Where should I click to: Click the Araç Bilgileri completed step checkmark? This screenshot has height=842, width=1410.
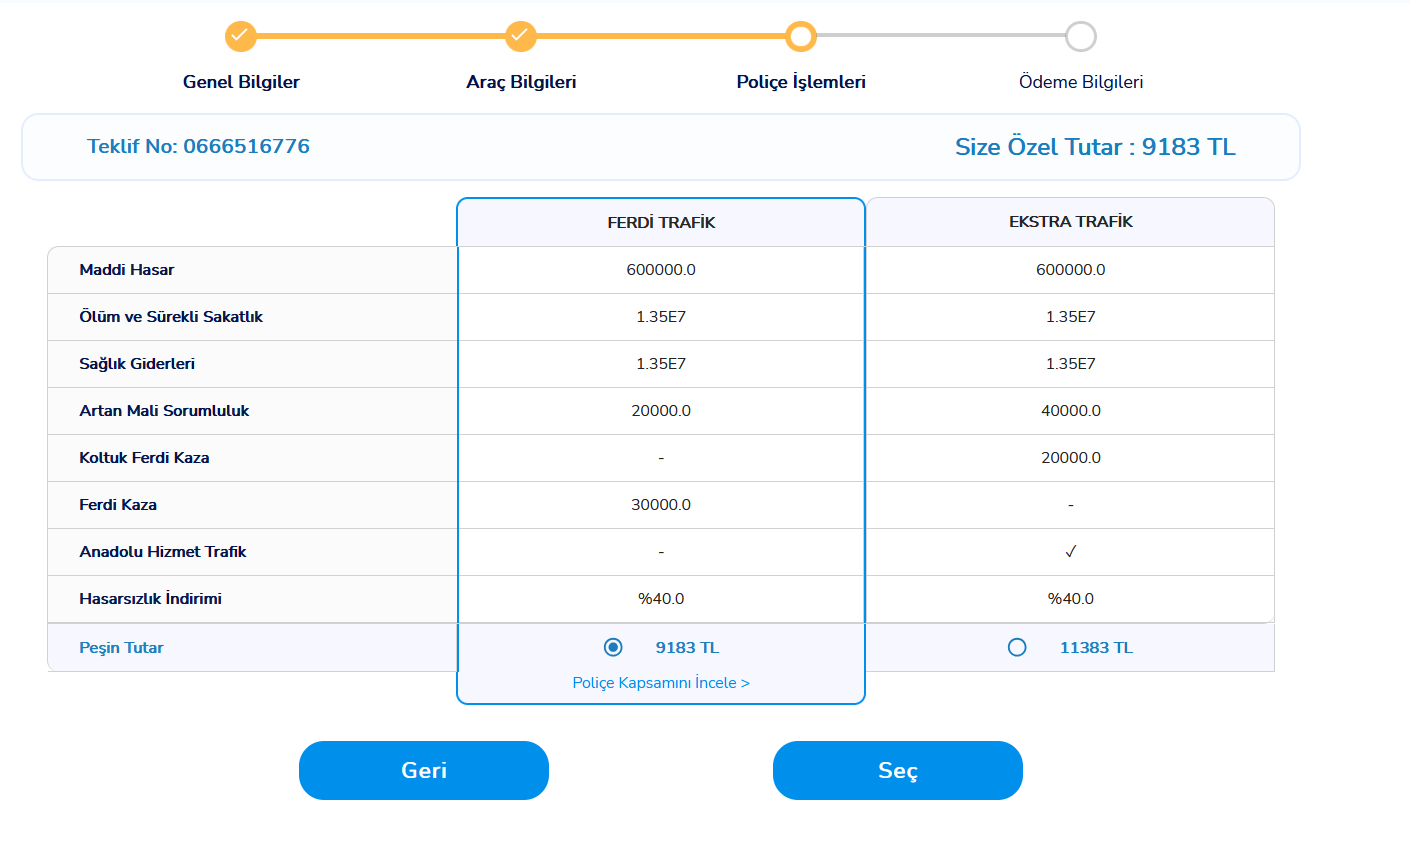coord(521,36)
